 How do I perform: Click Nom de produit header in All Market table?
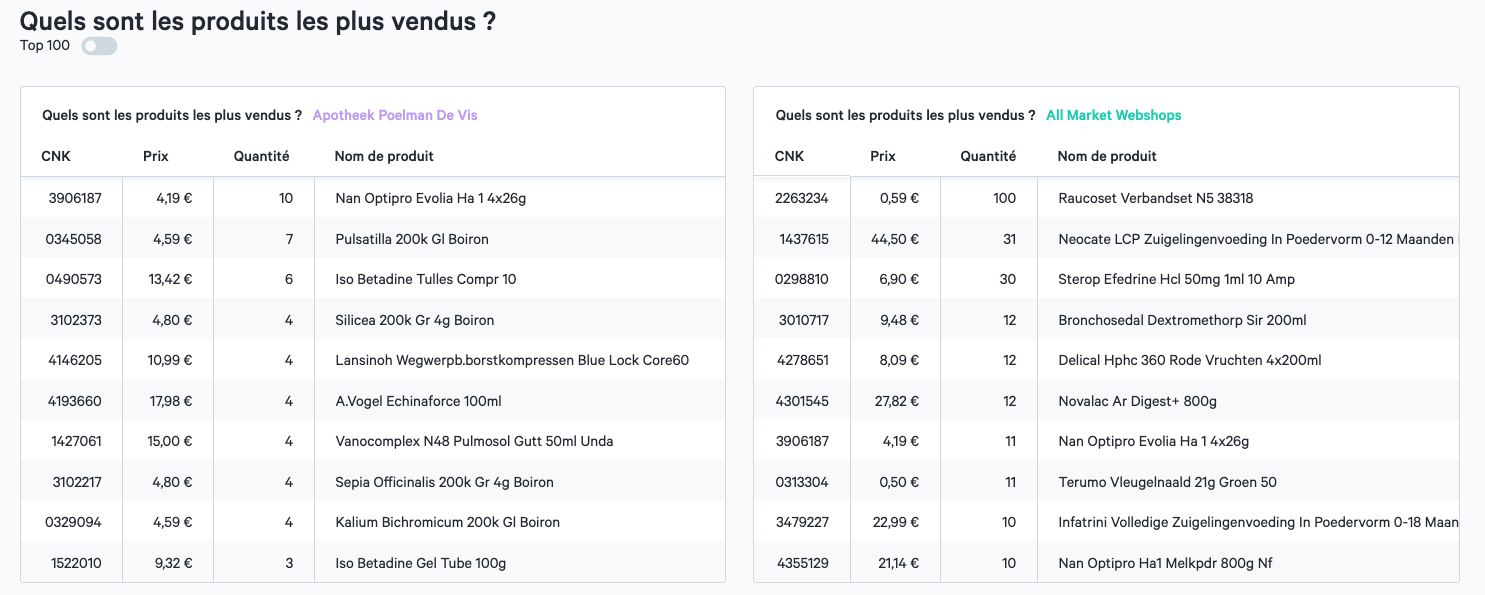point(1107,156)
